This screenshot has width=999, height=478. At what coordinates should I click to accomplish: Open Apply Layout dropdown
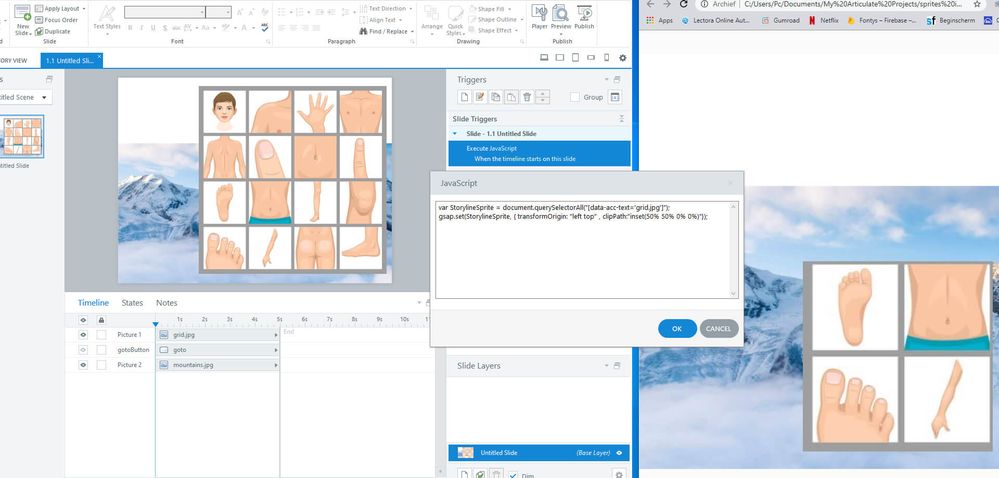pos(61,8)
